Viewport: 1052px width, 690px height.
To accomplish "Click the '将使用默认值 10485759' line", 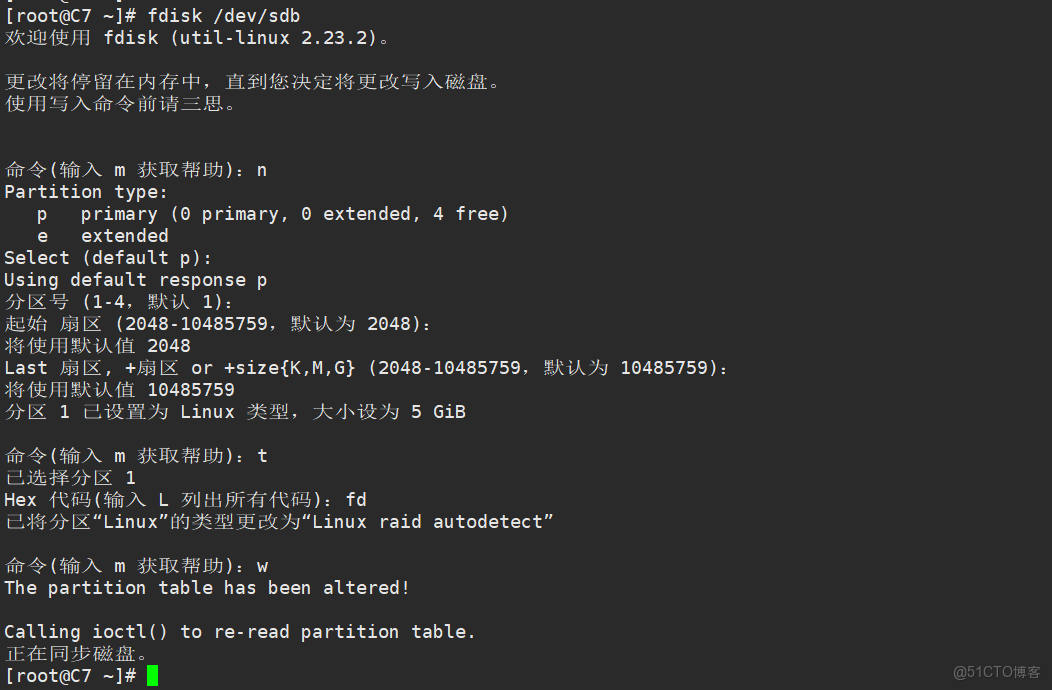I will [119, 390].
